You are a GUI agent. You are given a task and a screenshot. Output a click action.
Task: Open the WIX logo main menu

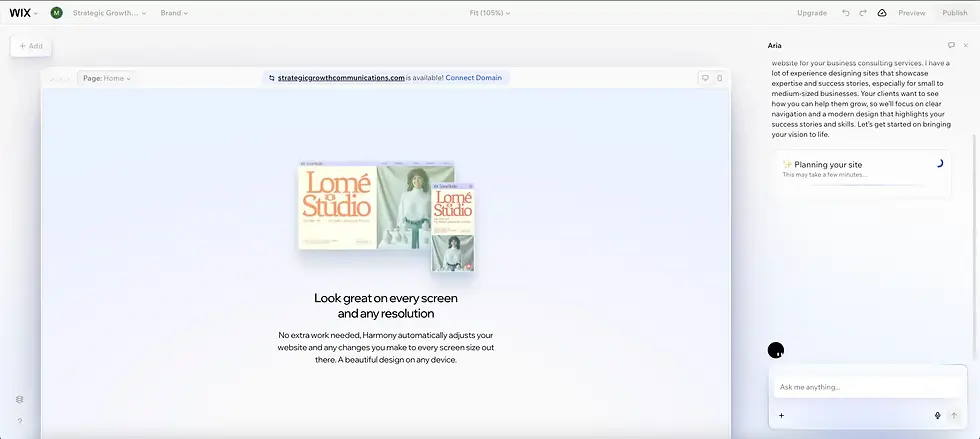click(x=23, y=13)
